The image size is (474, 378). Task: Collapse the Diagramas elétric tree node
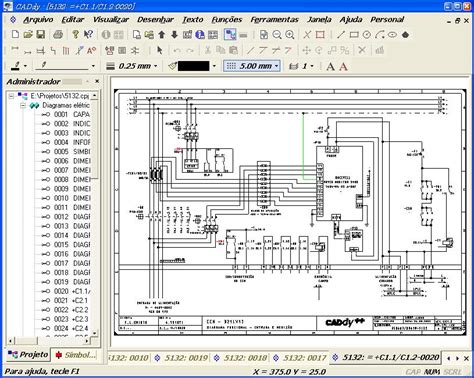coord(23,106)
